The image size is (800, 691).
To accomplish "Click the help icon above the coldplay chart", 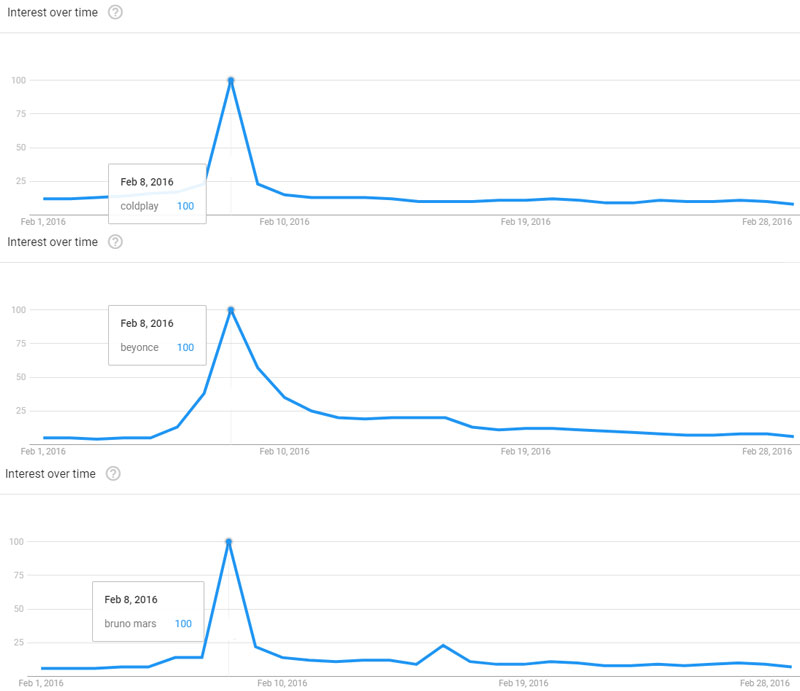I will pos(115,12).
